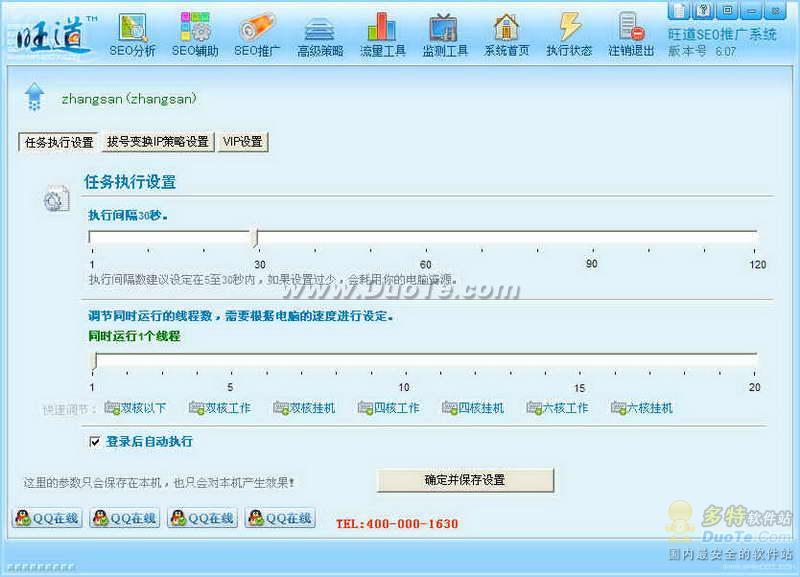
Task: Click the 执行间隔 slider handle
Action: pos(254,237)
